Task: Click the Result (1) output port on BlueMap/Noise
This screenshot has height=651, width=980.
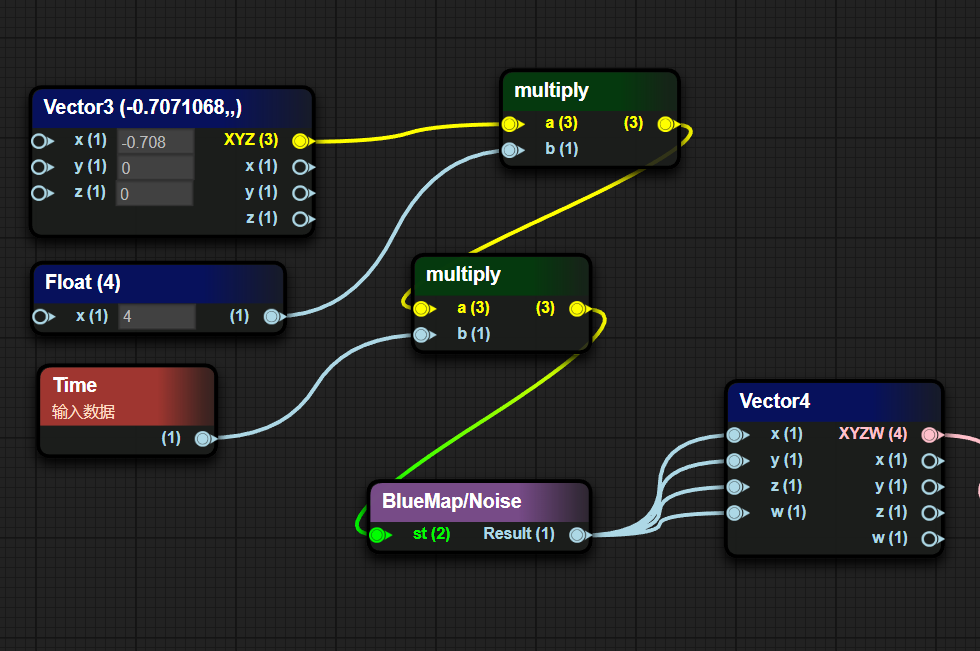Action: click(577, 535)
